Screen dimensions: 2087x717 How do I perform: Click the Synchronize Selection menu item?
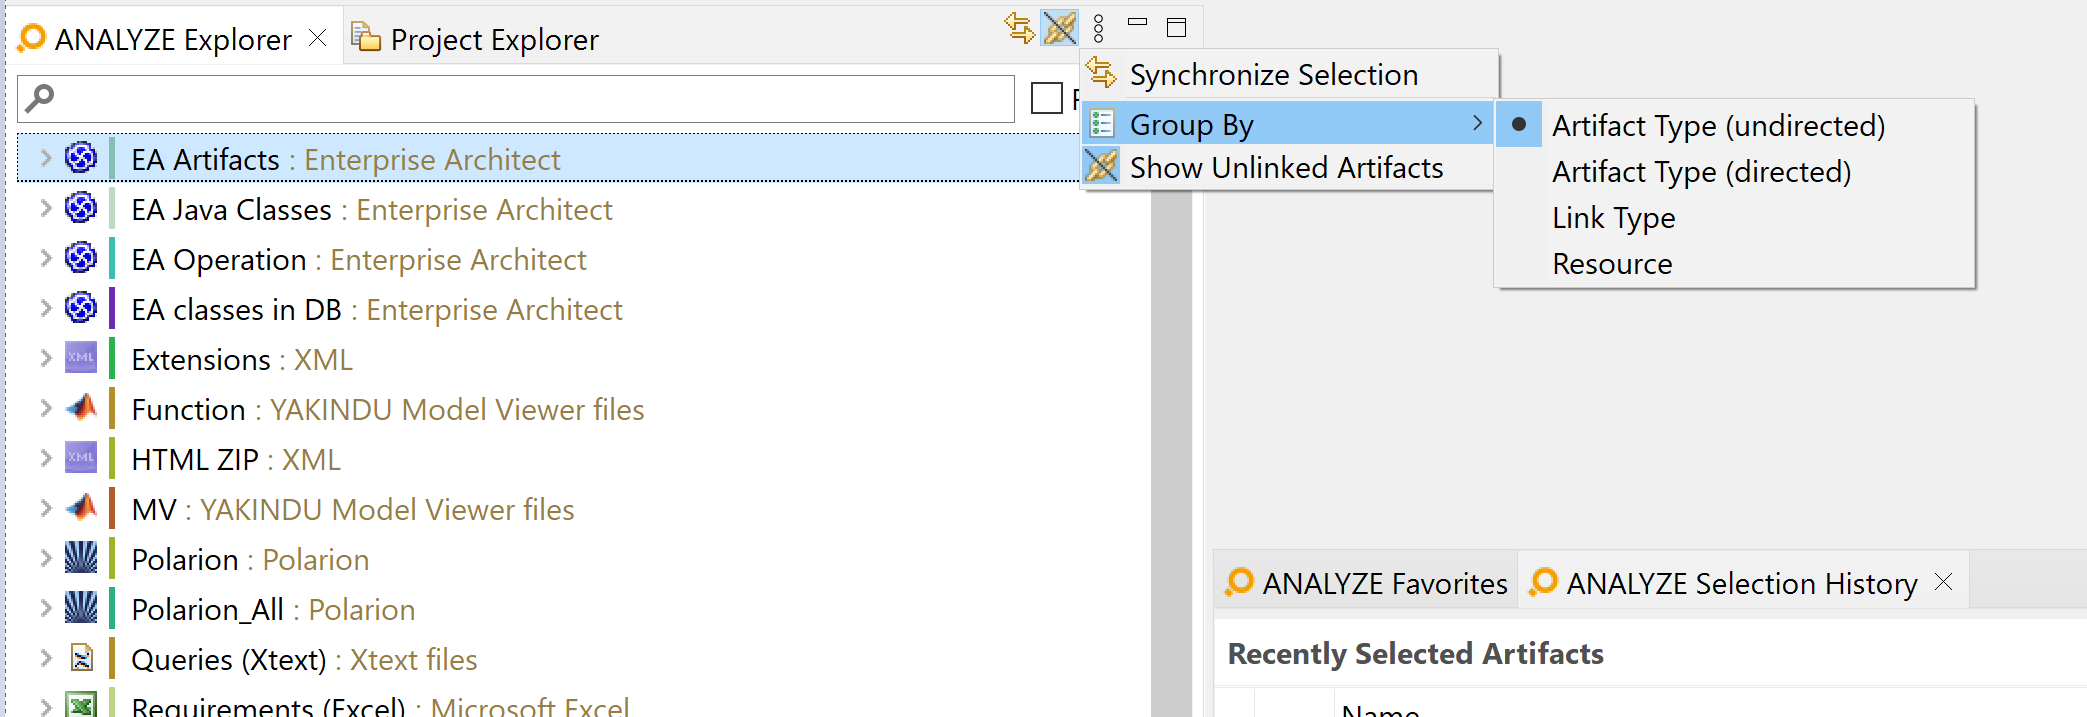[1289, 75]
